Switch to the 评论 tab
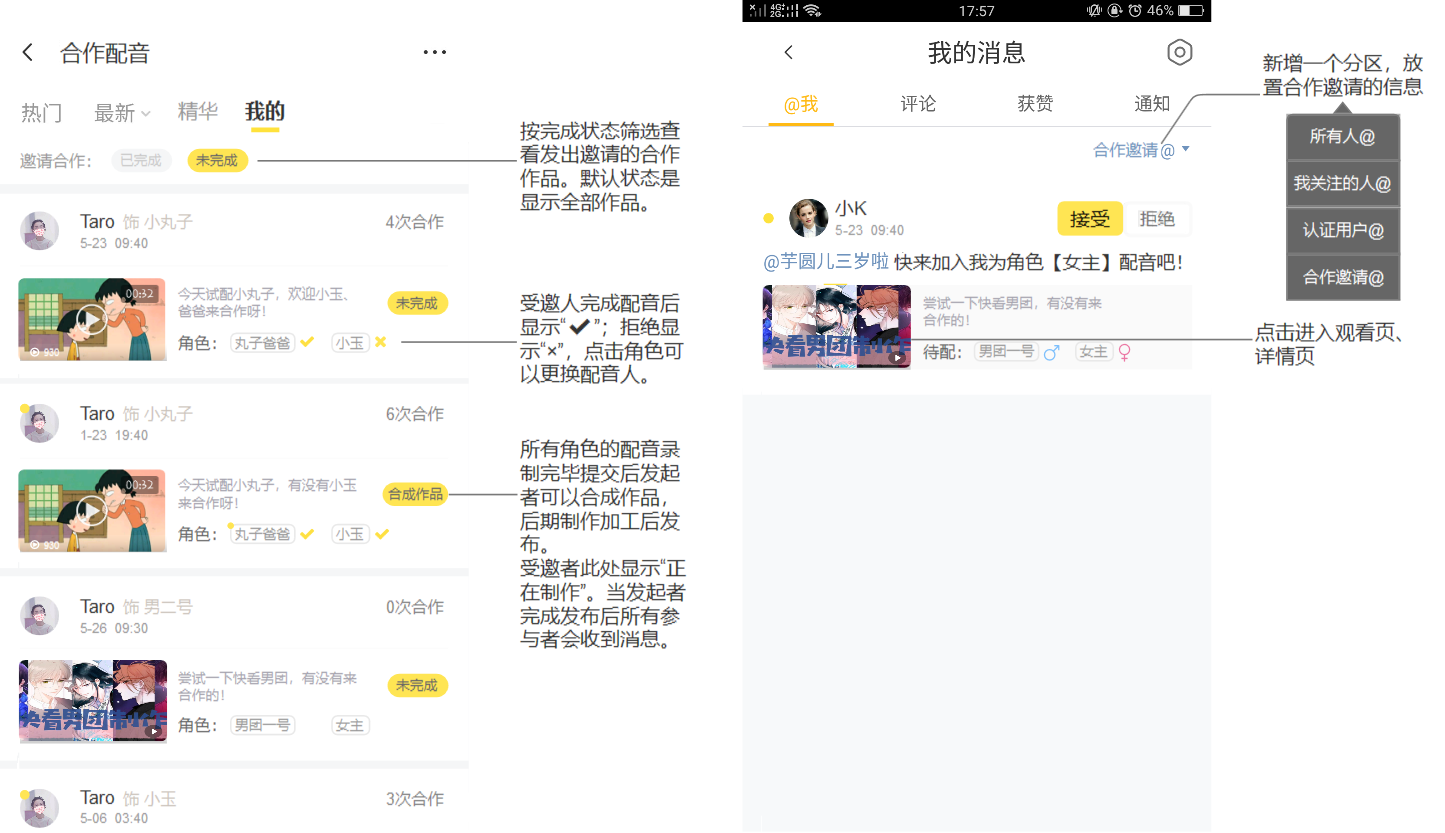The image size is (1445, 833). tap(918, 103)
